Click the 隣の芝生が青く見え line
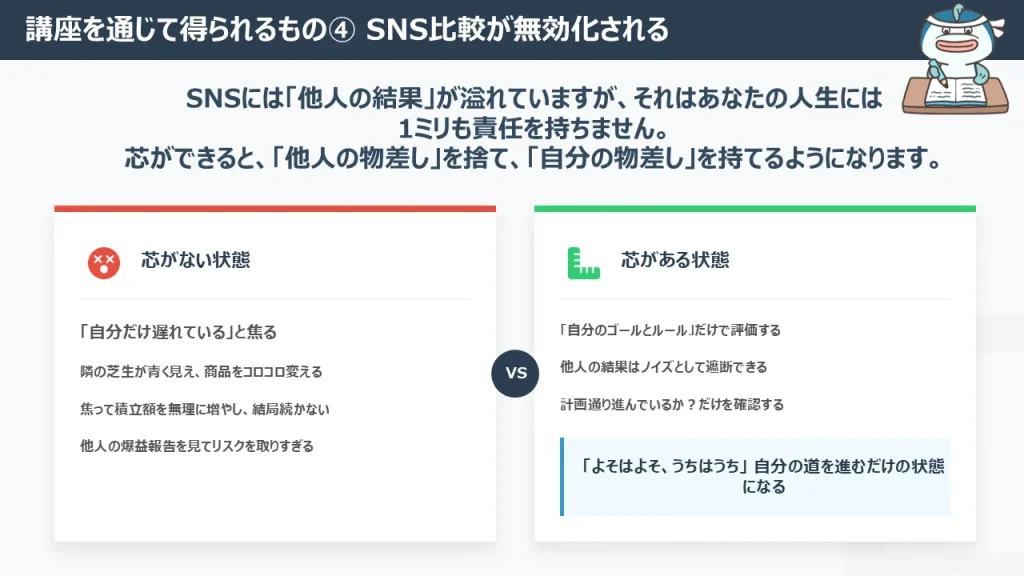This screenshot has height=576, width=1024. pos(201,371)
